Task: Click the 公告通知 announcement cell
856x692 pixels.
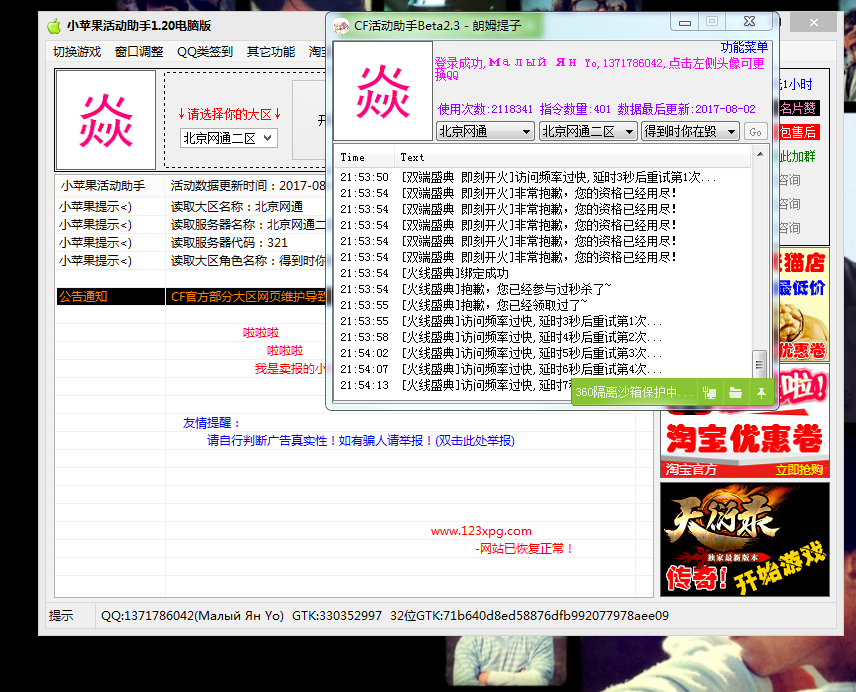Action: [x=110, y=297]
